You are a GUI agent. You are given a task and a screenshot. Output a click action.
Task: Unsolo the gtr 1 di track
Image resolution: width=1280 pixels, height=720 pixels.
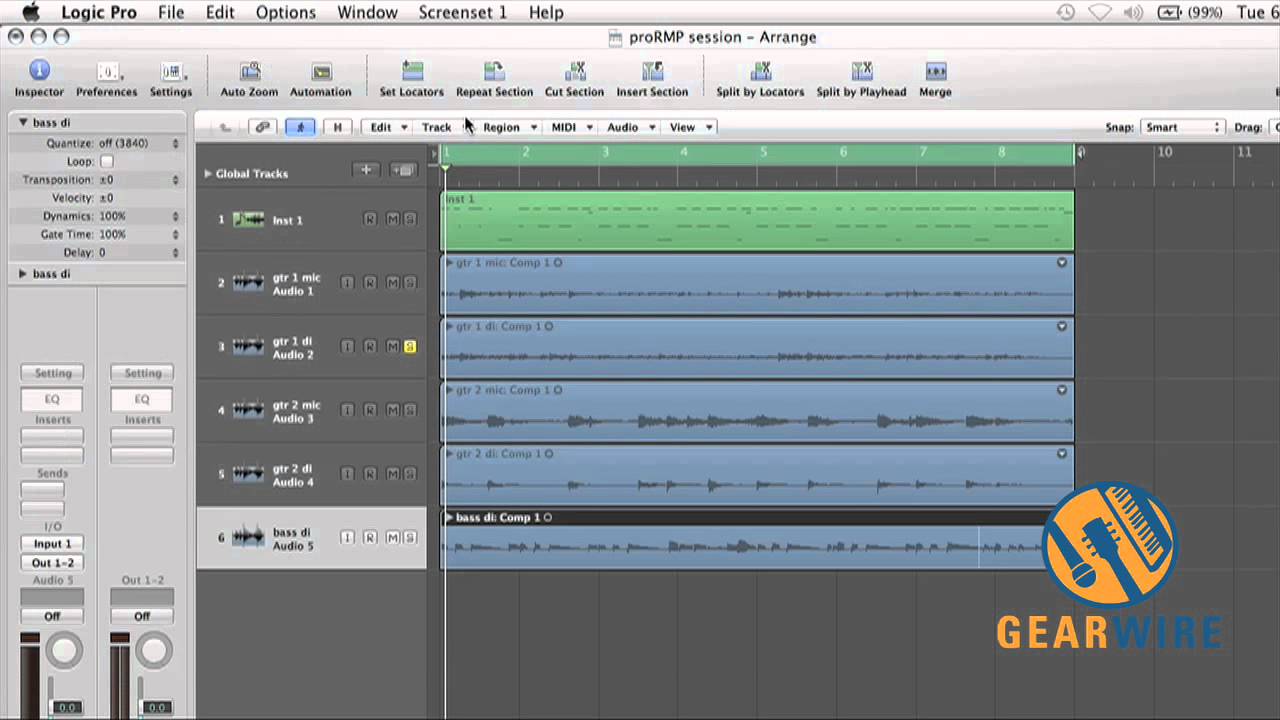pyautogui.click(x=410, y=346)
